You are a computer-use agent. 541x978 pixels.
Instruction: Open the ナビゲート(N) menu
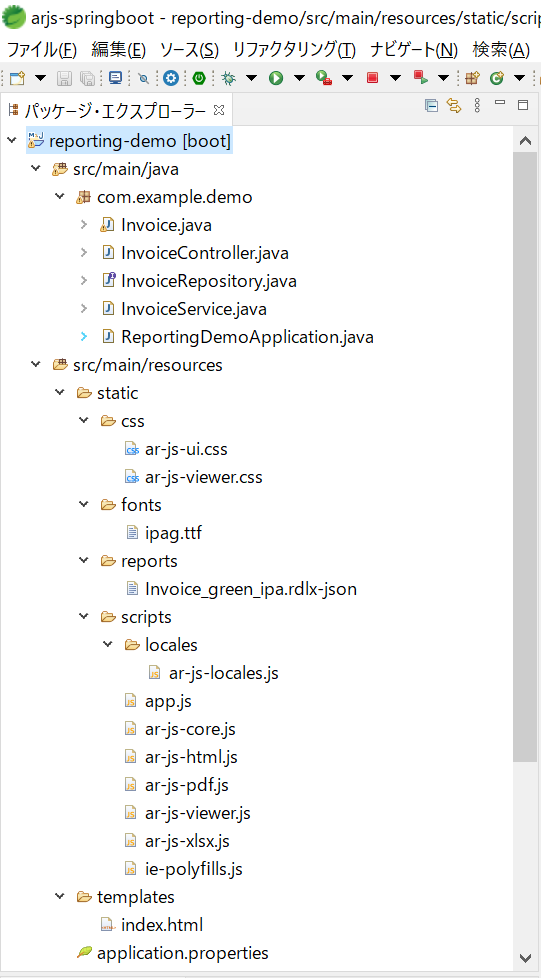(x=414, y=50)
